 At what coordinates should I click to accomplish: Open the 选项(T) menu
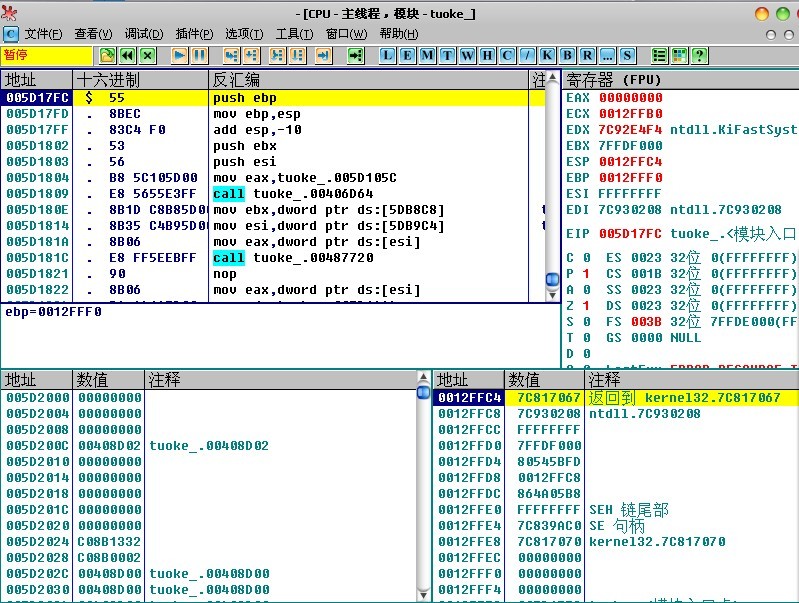[x=244, y=34]
